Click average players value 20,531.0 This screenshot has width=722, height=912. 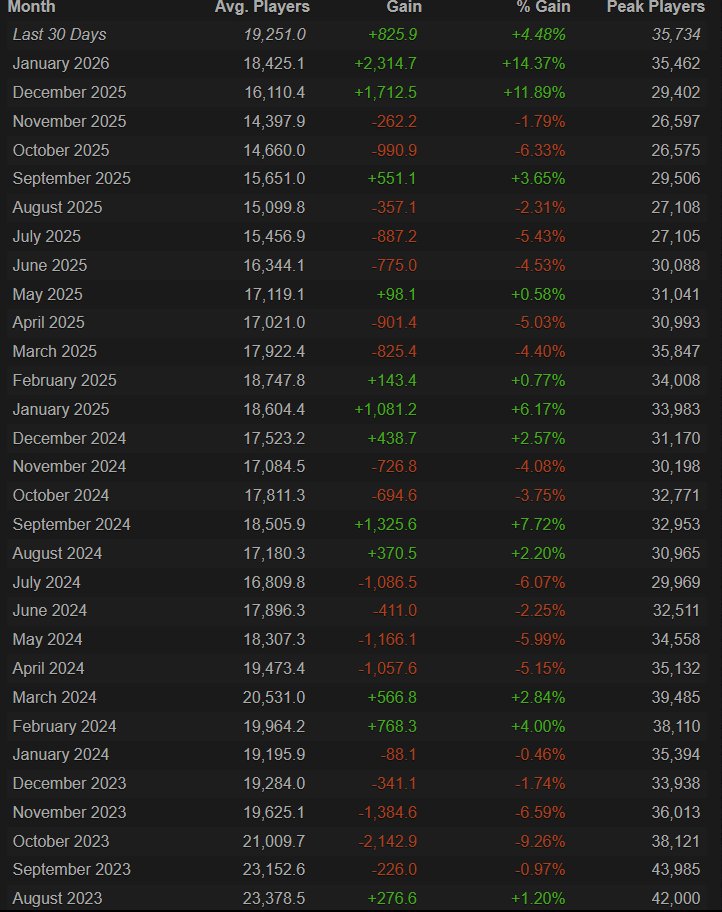[x=274, y=697]
